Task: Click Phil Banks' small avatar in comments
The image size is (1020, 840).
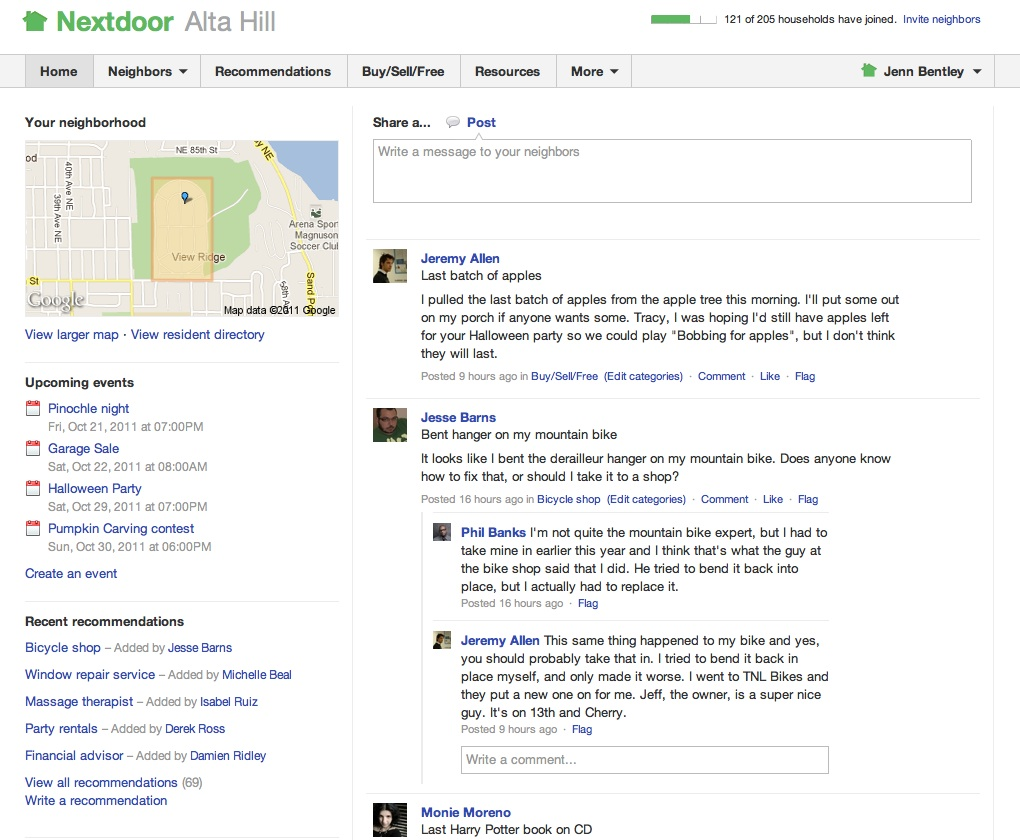Action: (x=442, y=532)
